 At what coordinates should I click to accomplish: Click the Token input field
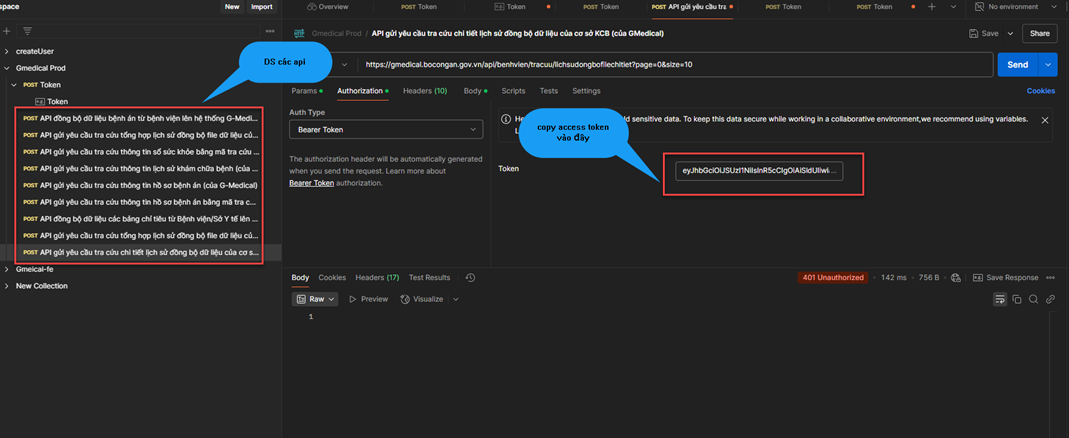point(758,171)
